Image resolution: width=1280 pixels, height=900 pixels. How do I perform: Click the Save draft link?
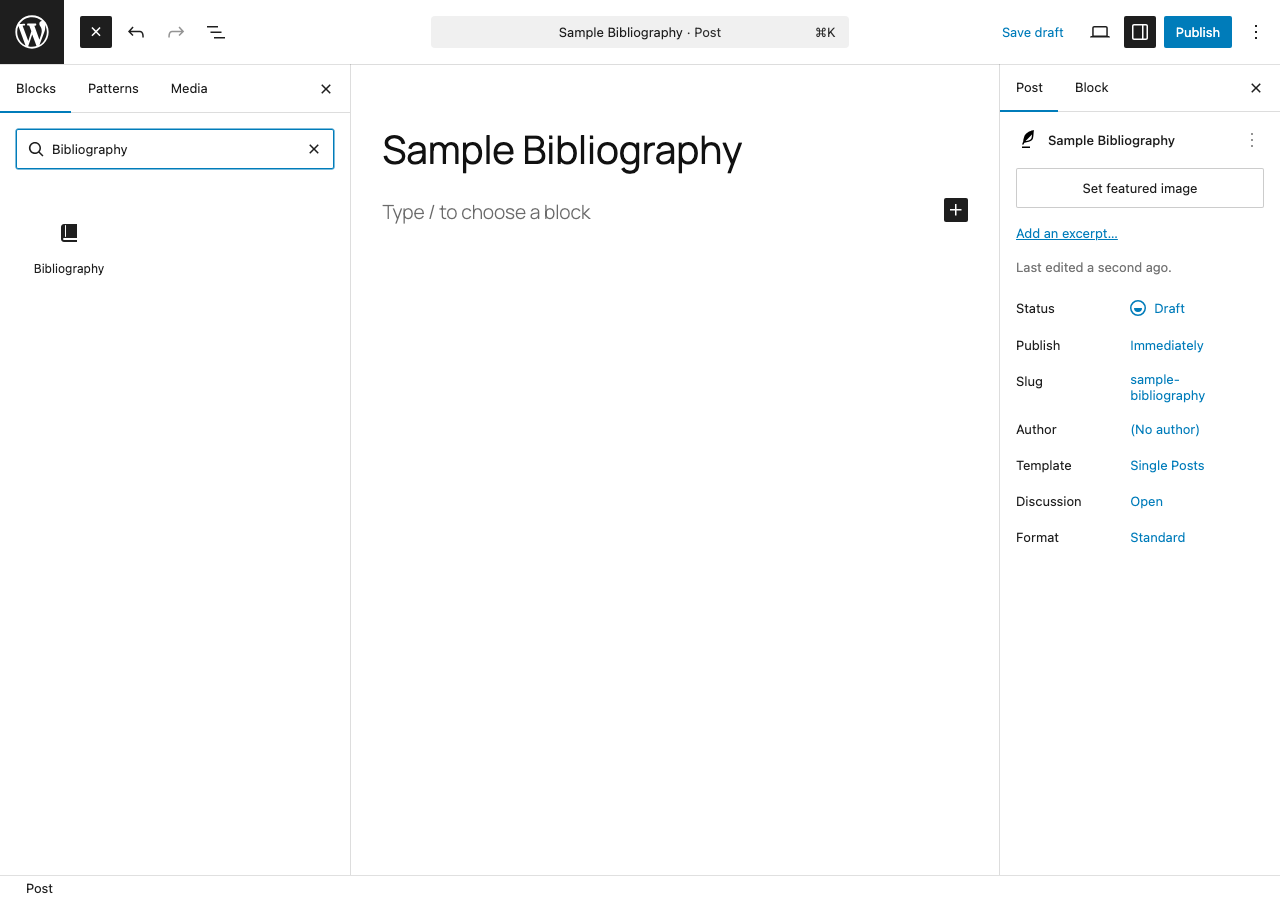coord(1032,32)
